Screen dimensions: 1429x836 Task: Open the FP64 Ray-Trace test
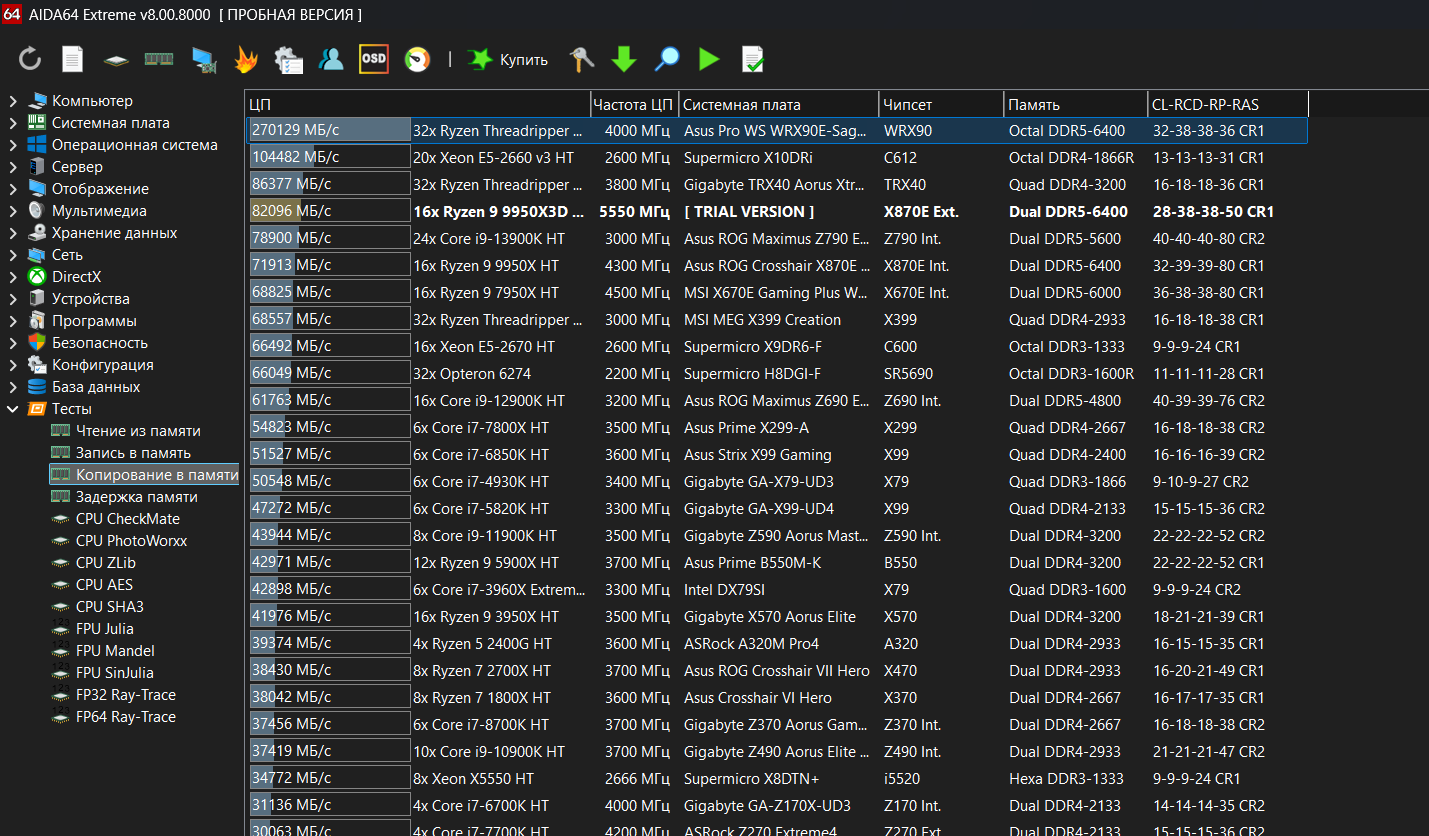pos(126,717)
